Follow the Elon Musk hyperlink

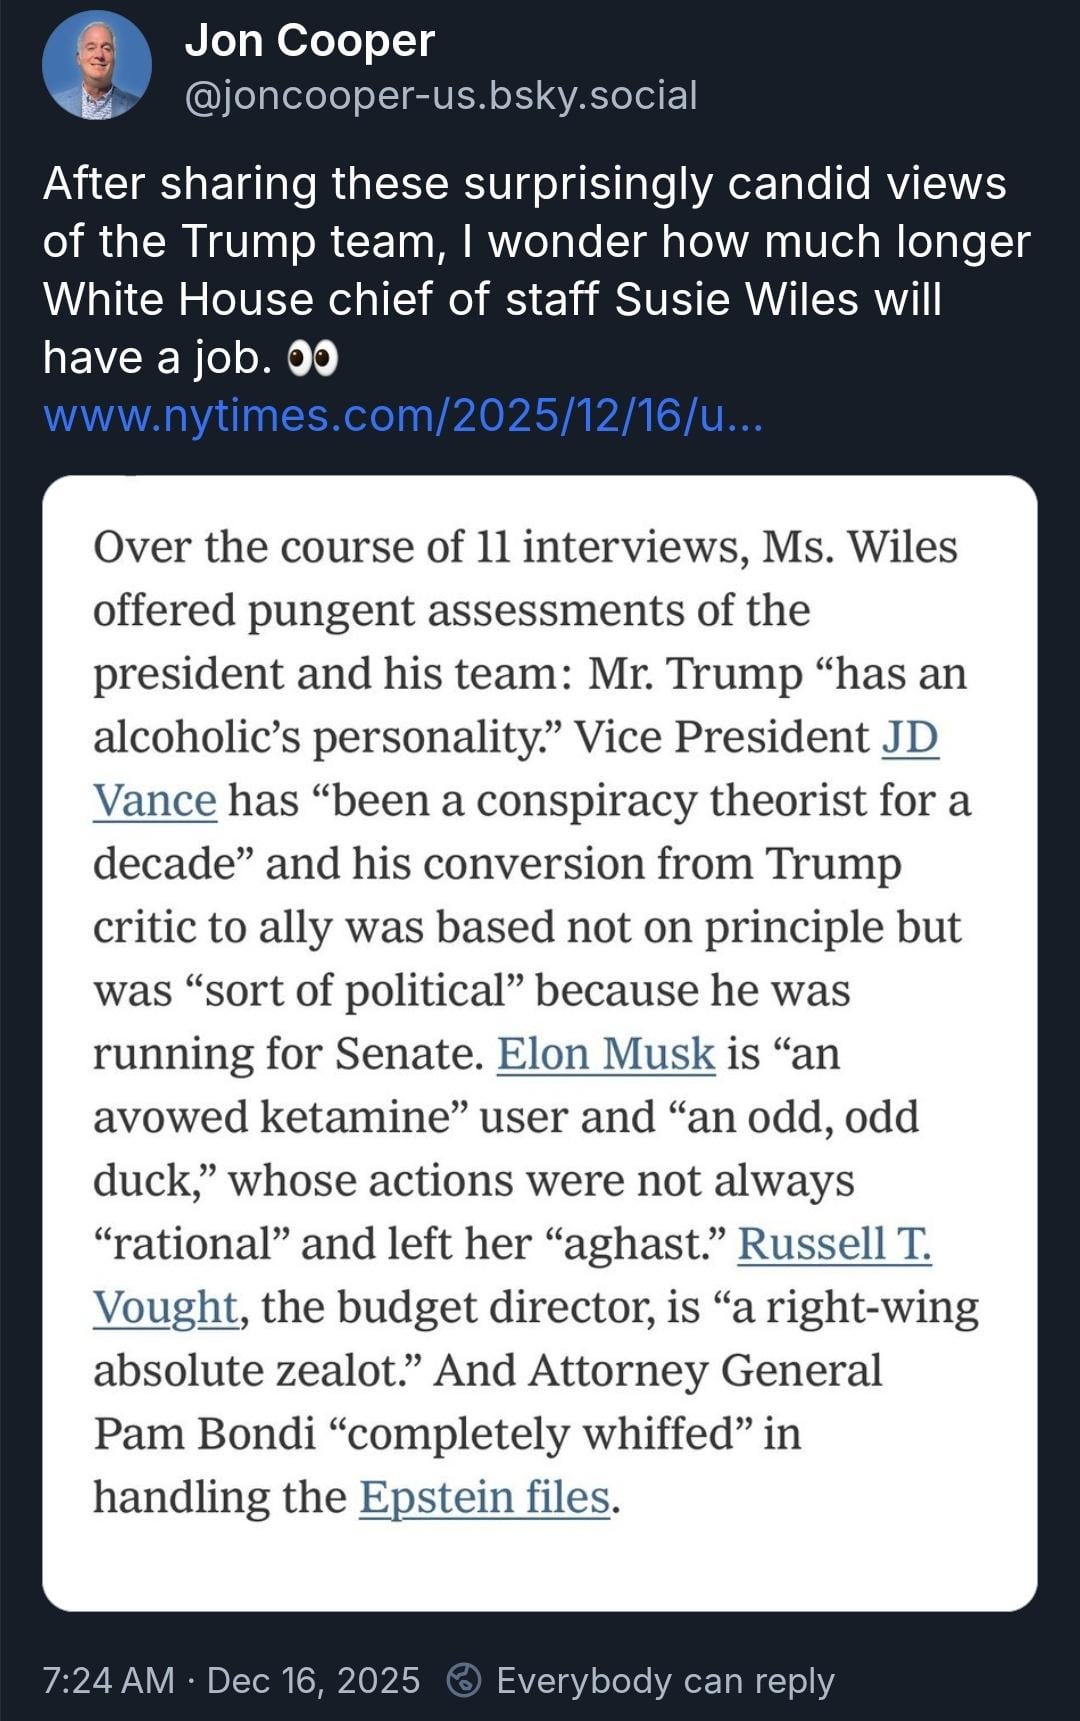[606, 1054]
